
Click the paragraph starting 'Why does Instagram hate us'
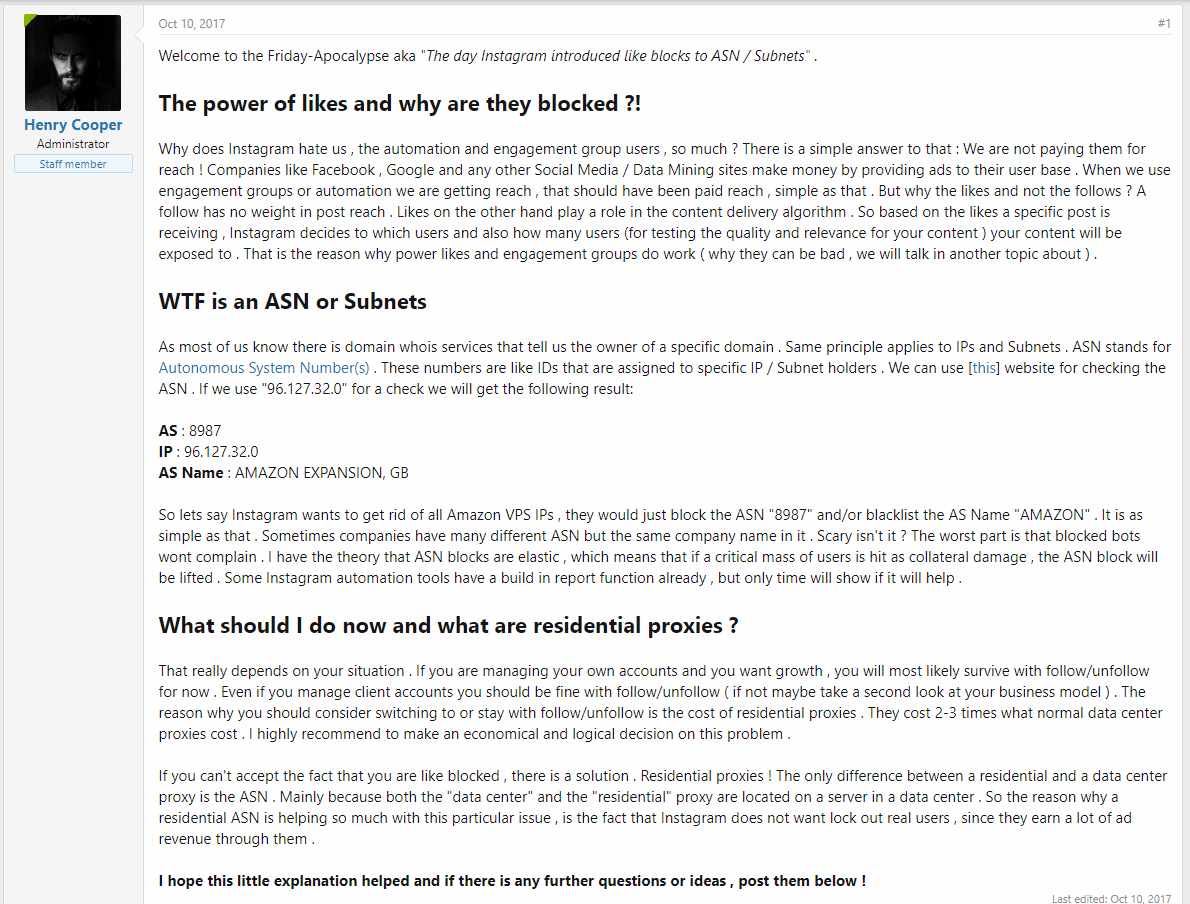tap(665, 202)
